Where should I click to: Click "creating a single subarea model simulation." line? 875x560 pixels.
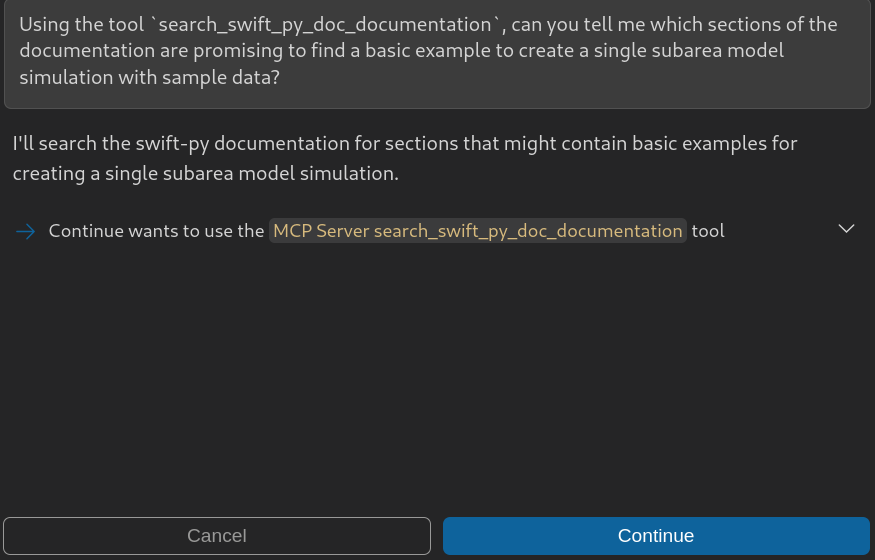(205, 173)
